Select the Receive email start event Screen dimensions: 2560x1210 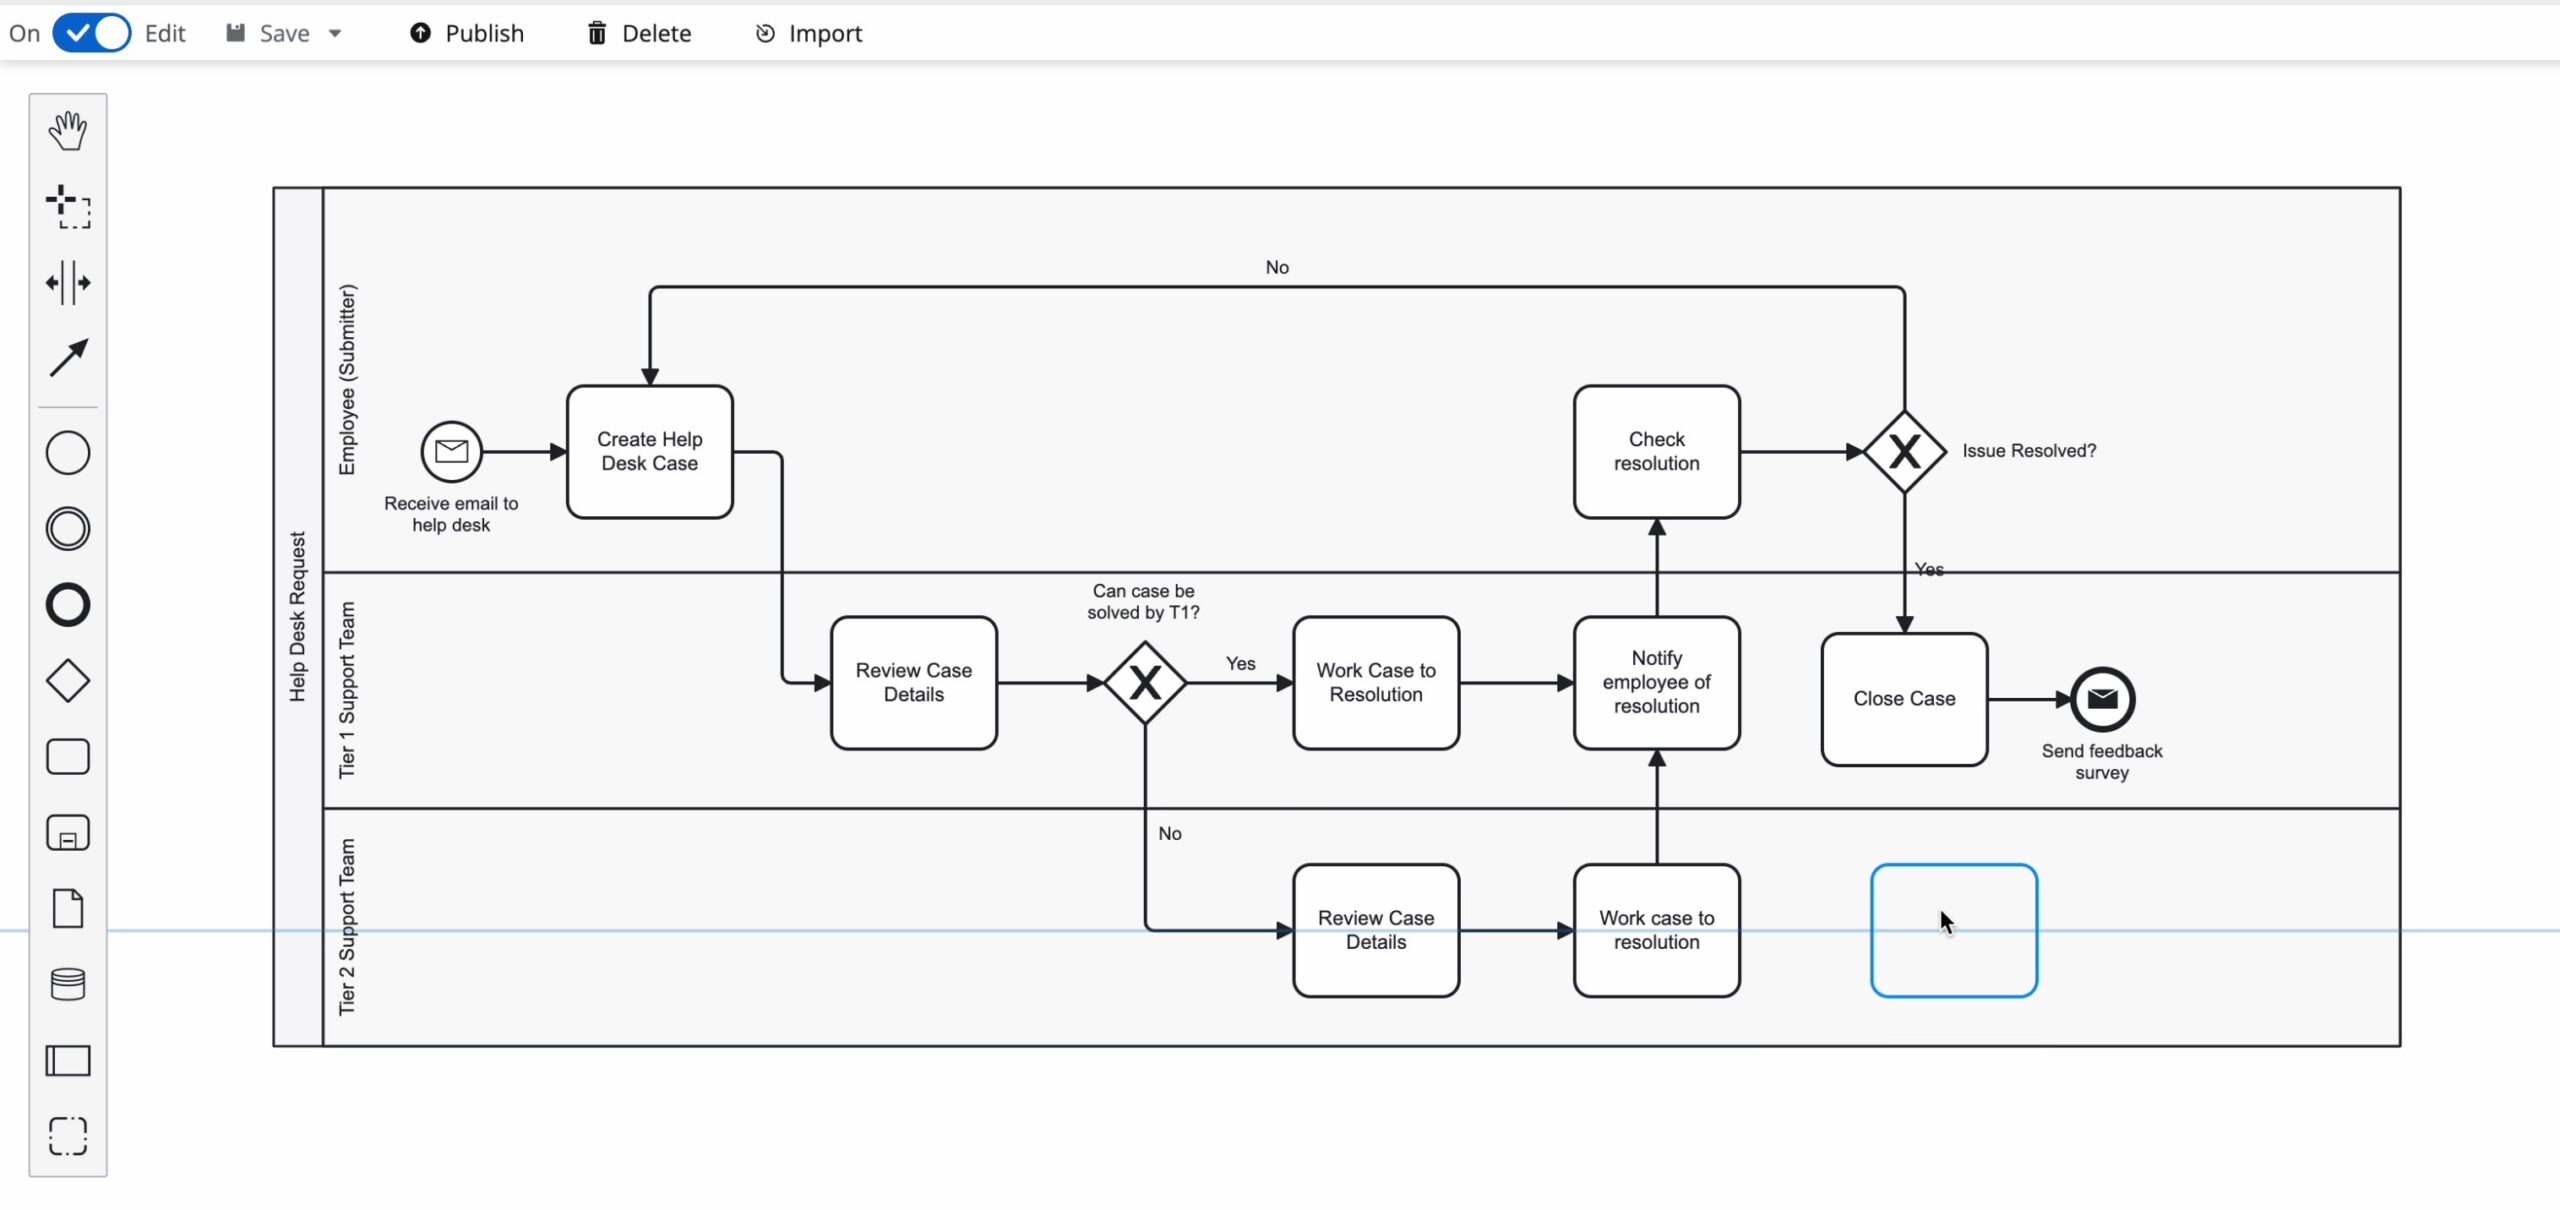[451, 452]
